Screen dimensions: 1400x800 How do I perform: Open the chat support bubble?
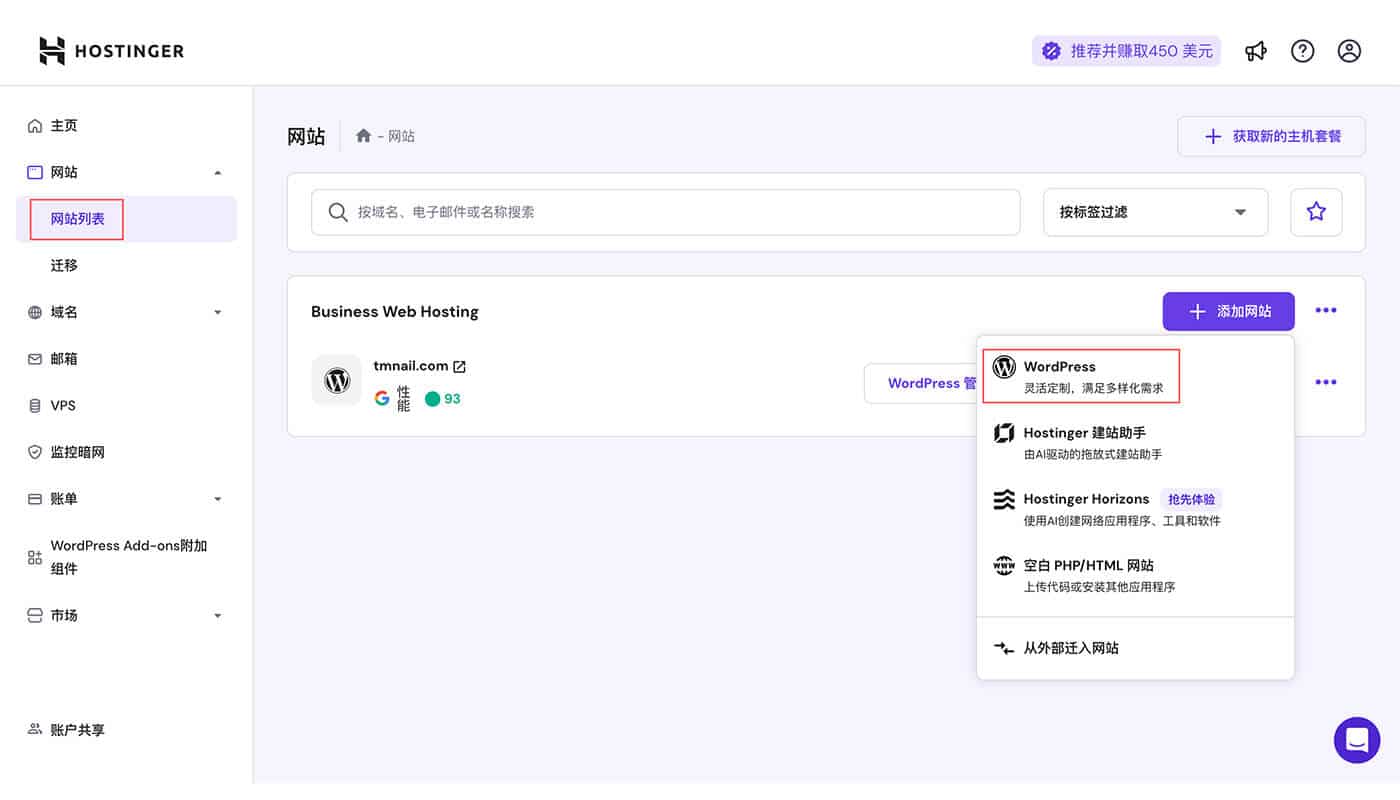pyautogui.click(x=1357, y=740)
